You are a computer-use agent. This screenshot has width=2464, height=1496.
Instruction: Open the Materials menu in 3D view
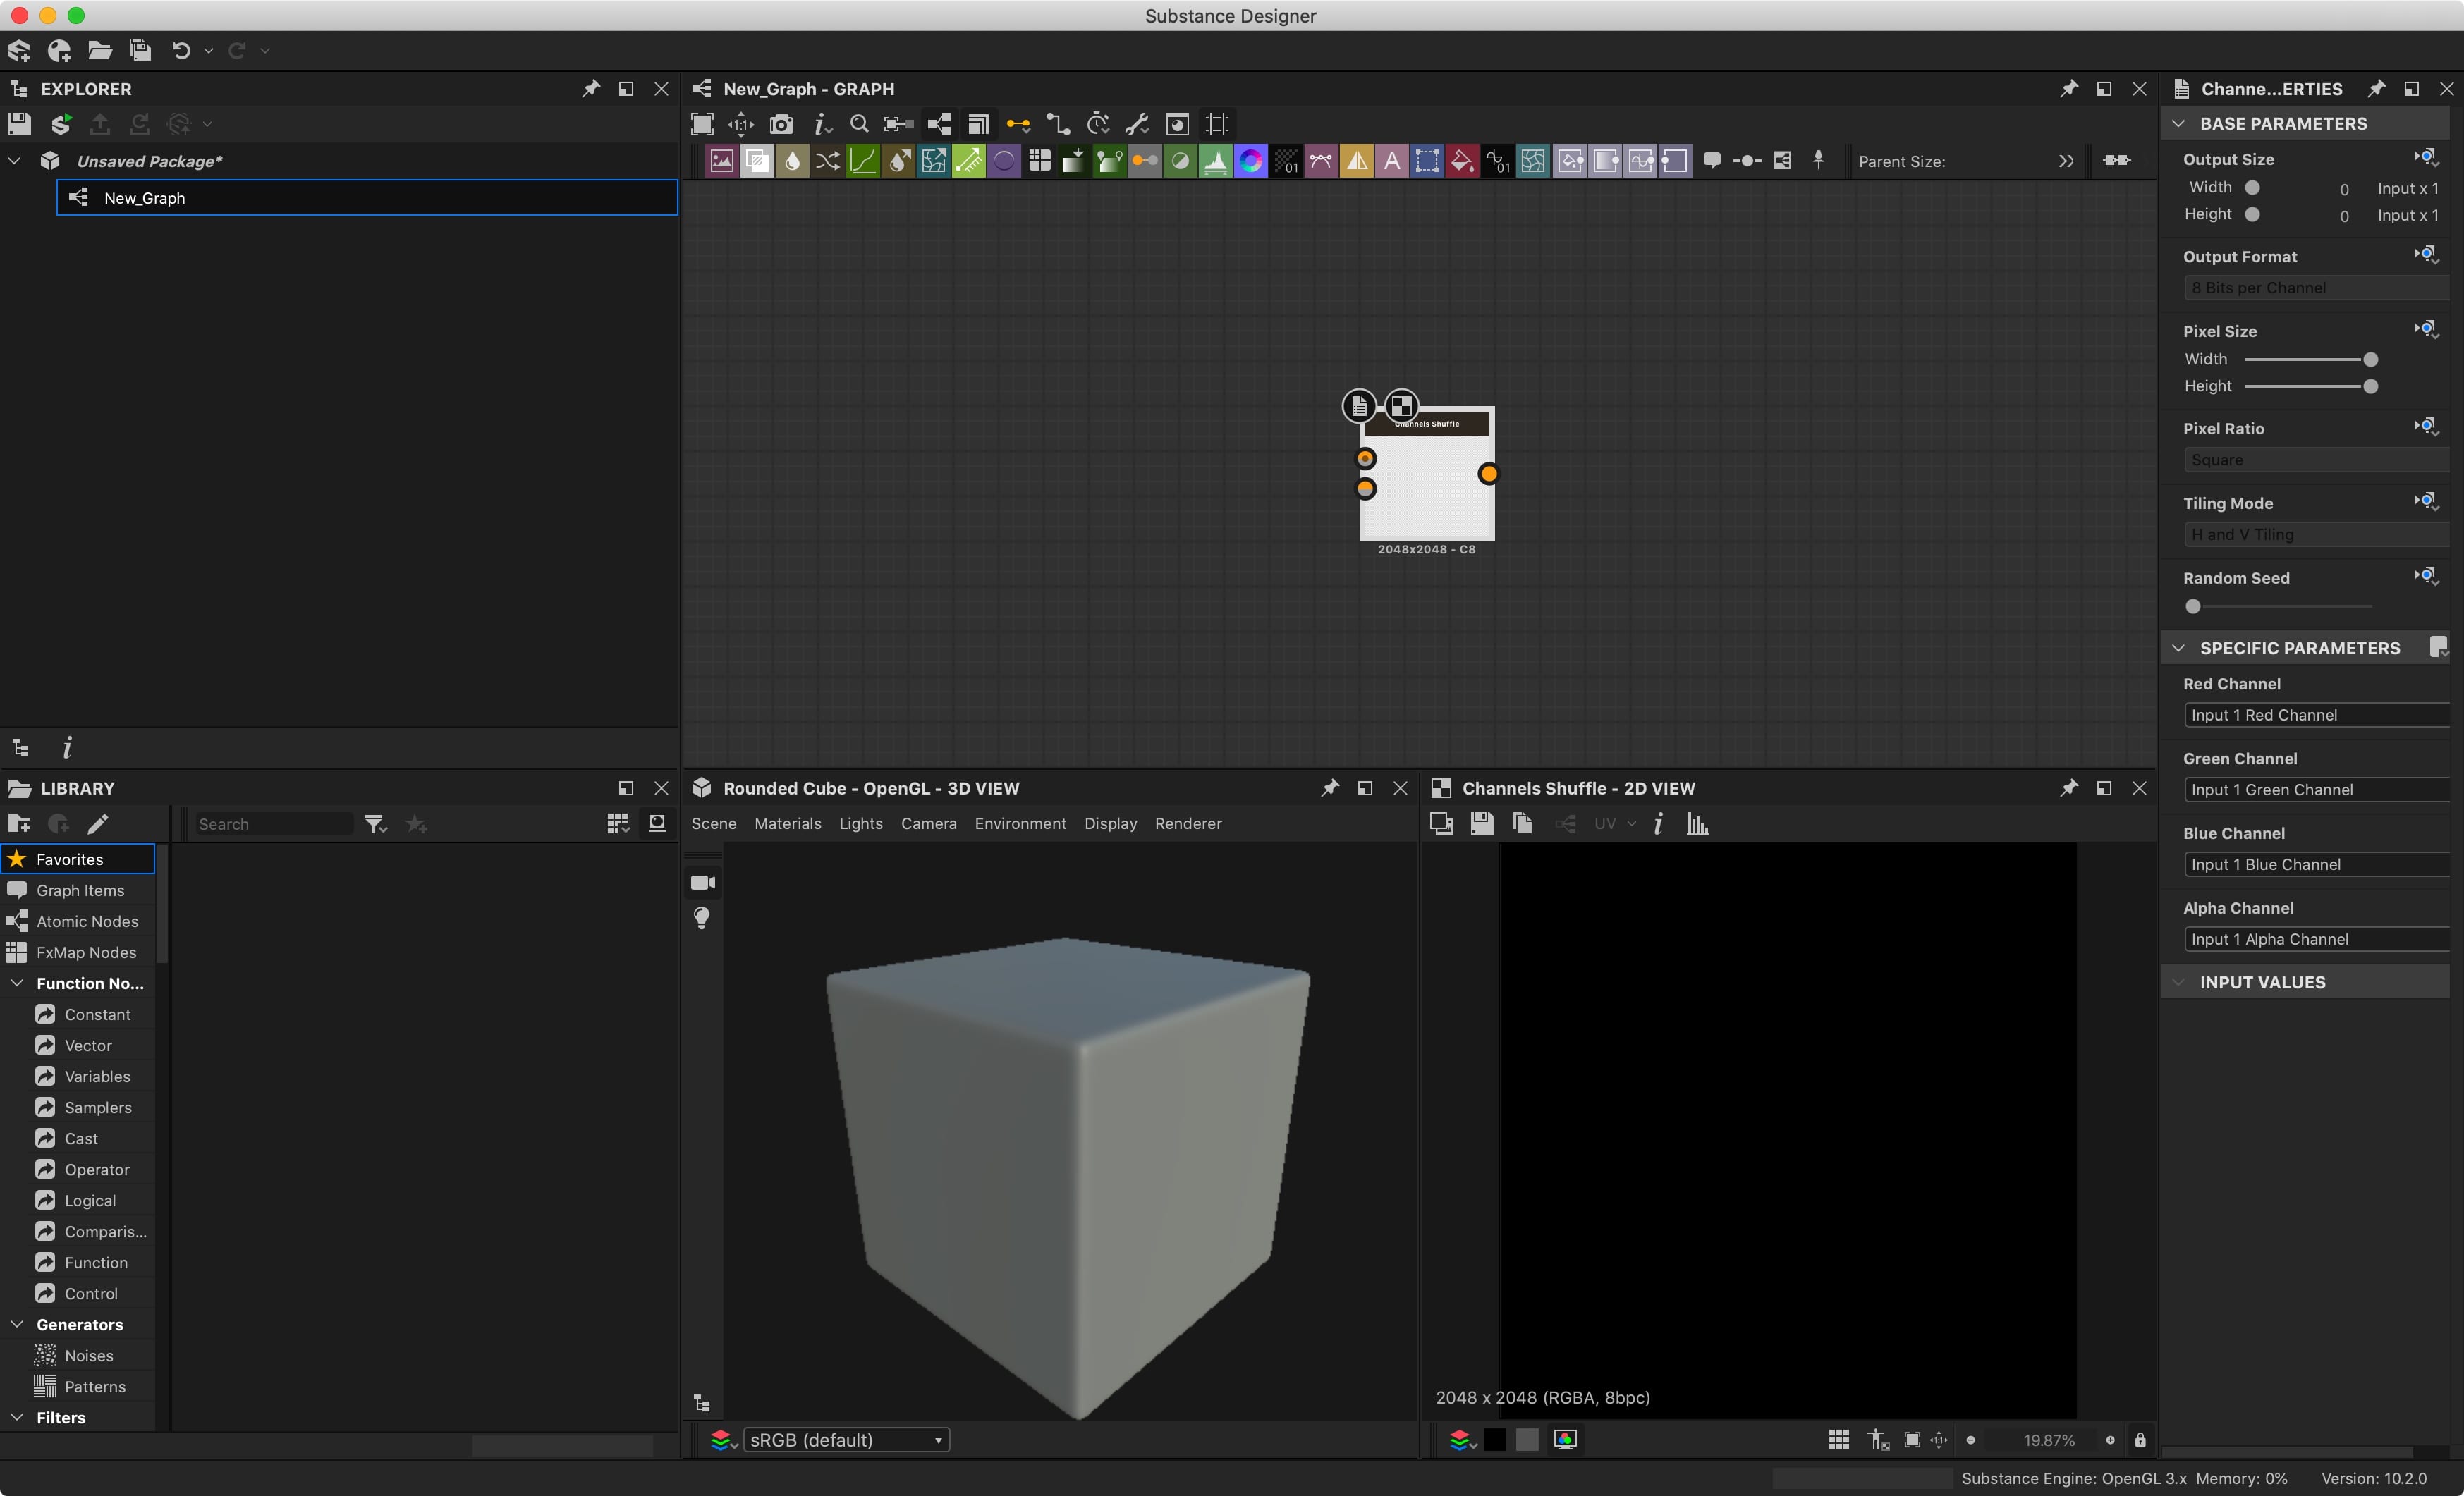click(x=787, y=823)
